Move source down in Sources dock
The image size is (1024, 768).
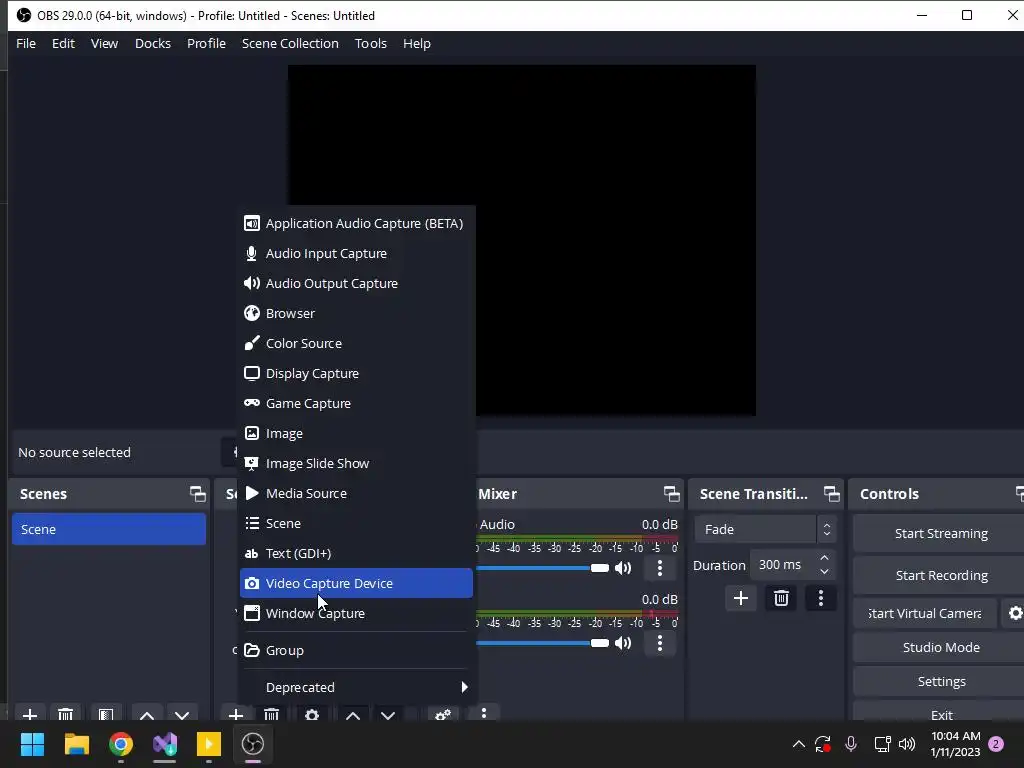tap(388, 714)
